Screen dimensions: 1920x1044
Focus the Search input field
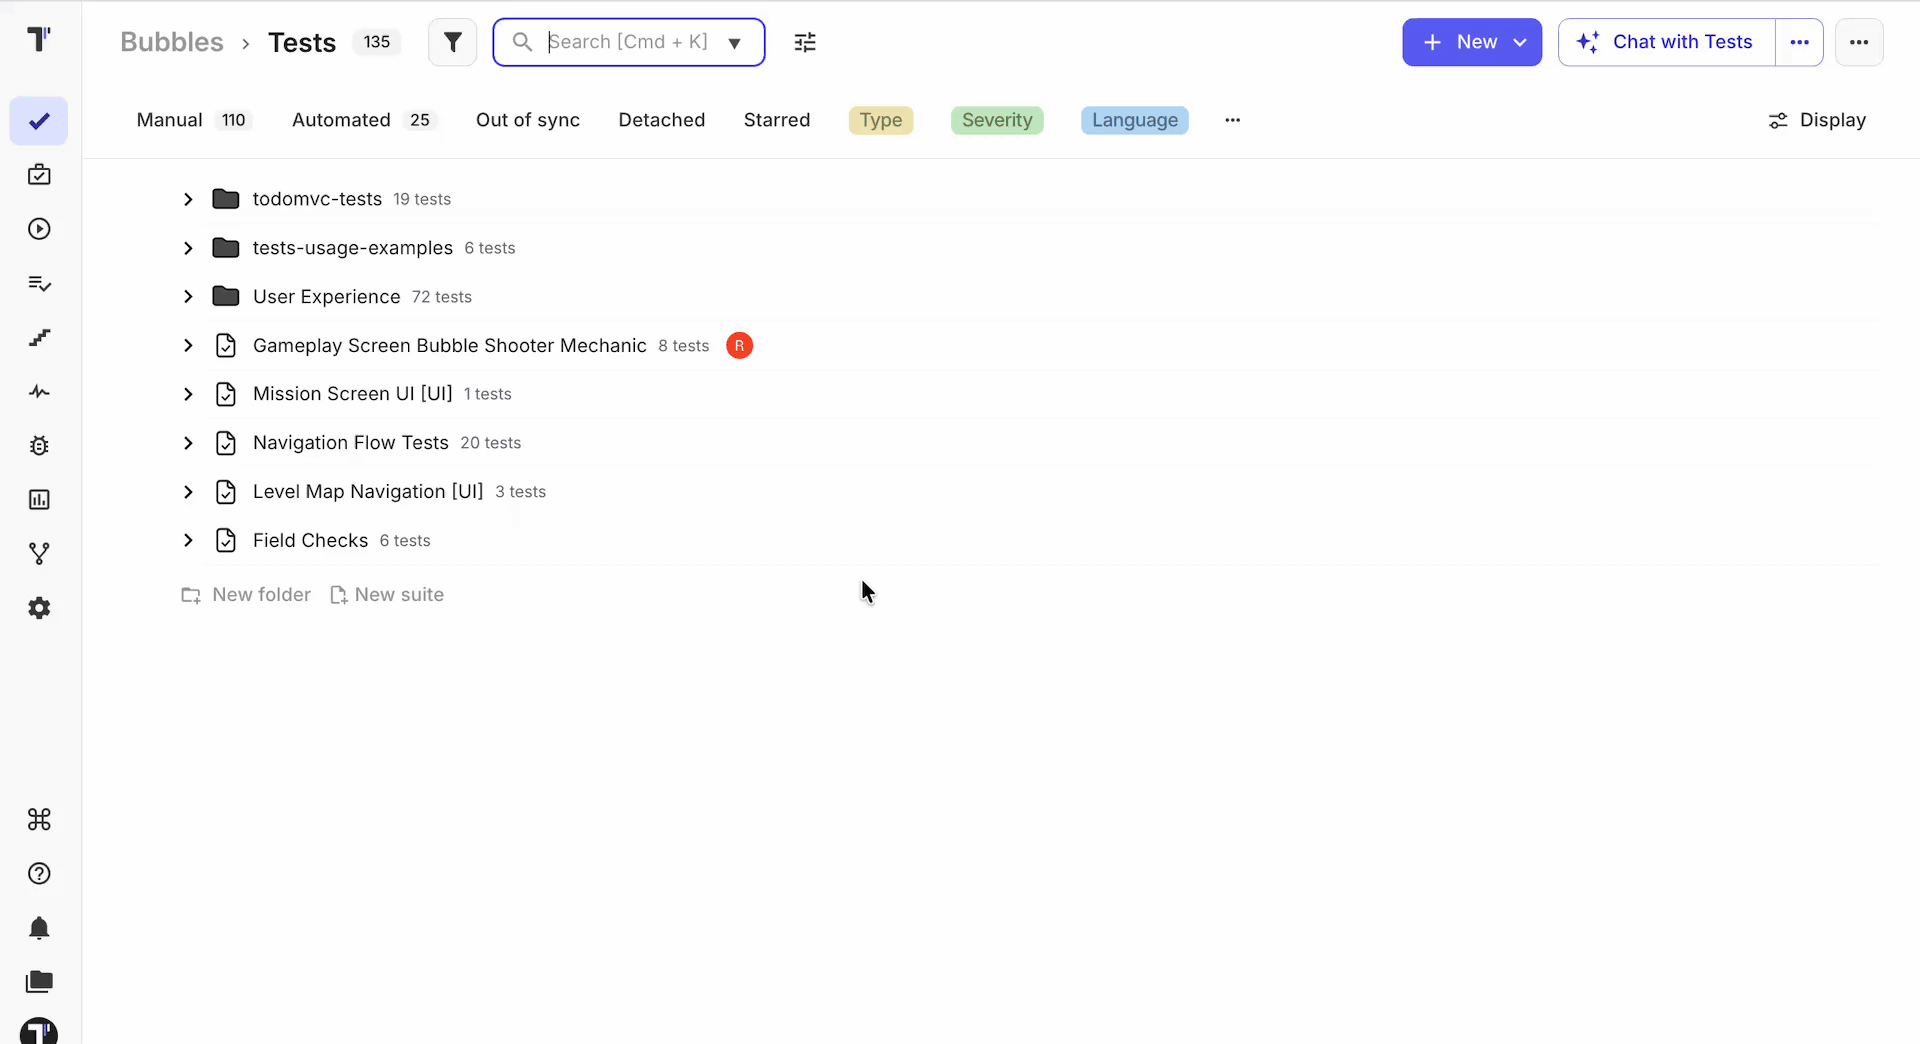coord(628,42)
